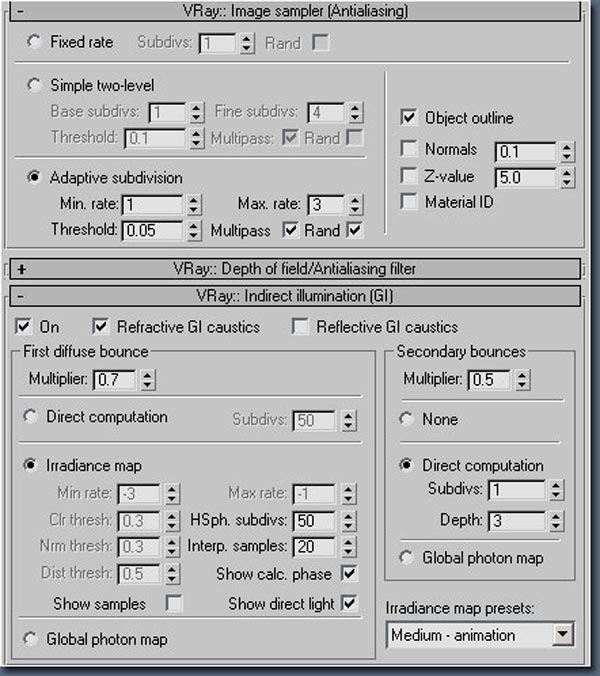This screenshot has width=600, height=676.
Task: Click the Adaptive subdivision Max. rate field
Action: 326,205
